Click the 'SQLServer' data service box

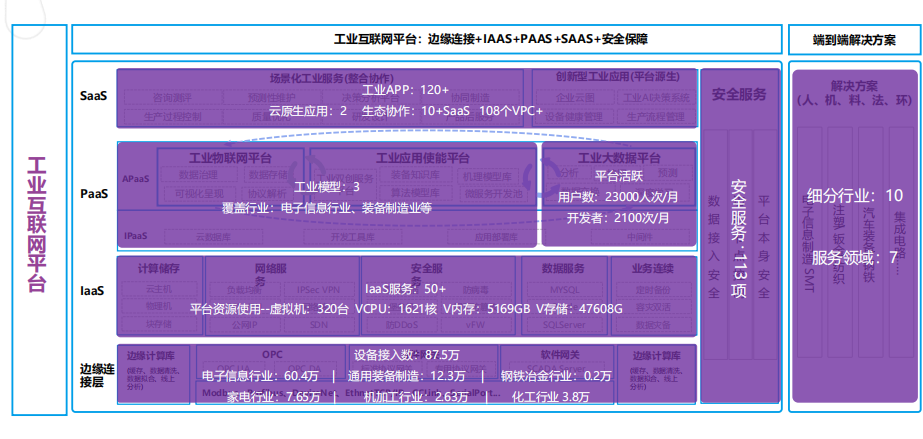(565, 325)
